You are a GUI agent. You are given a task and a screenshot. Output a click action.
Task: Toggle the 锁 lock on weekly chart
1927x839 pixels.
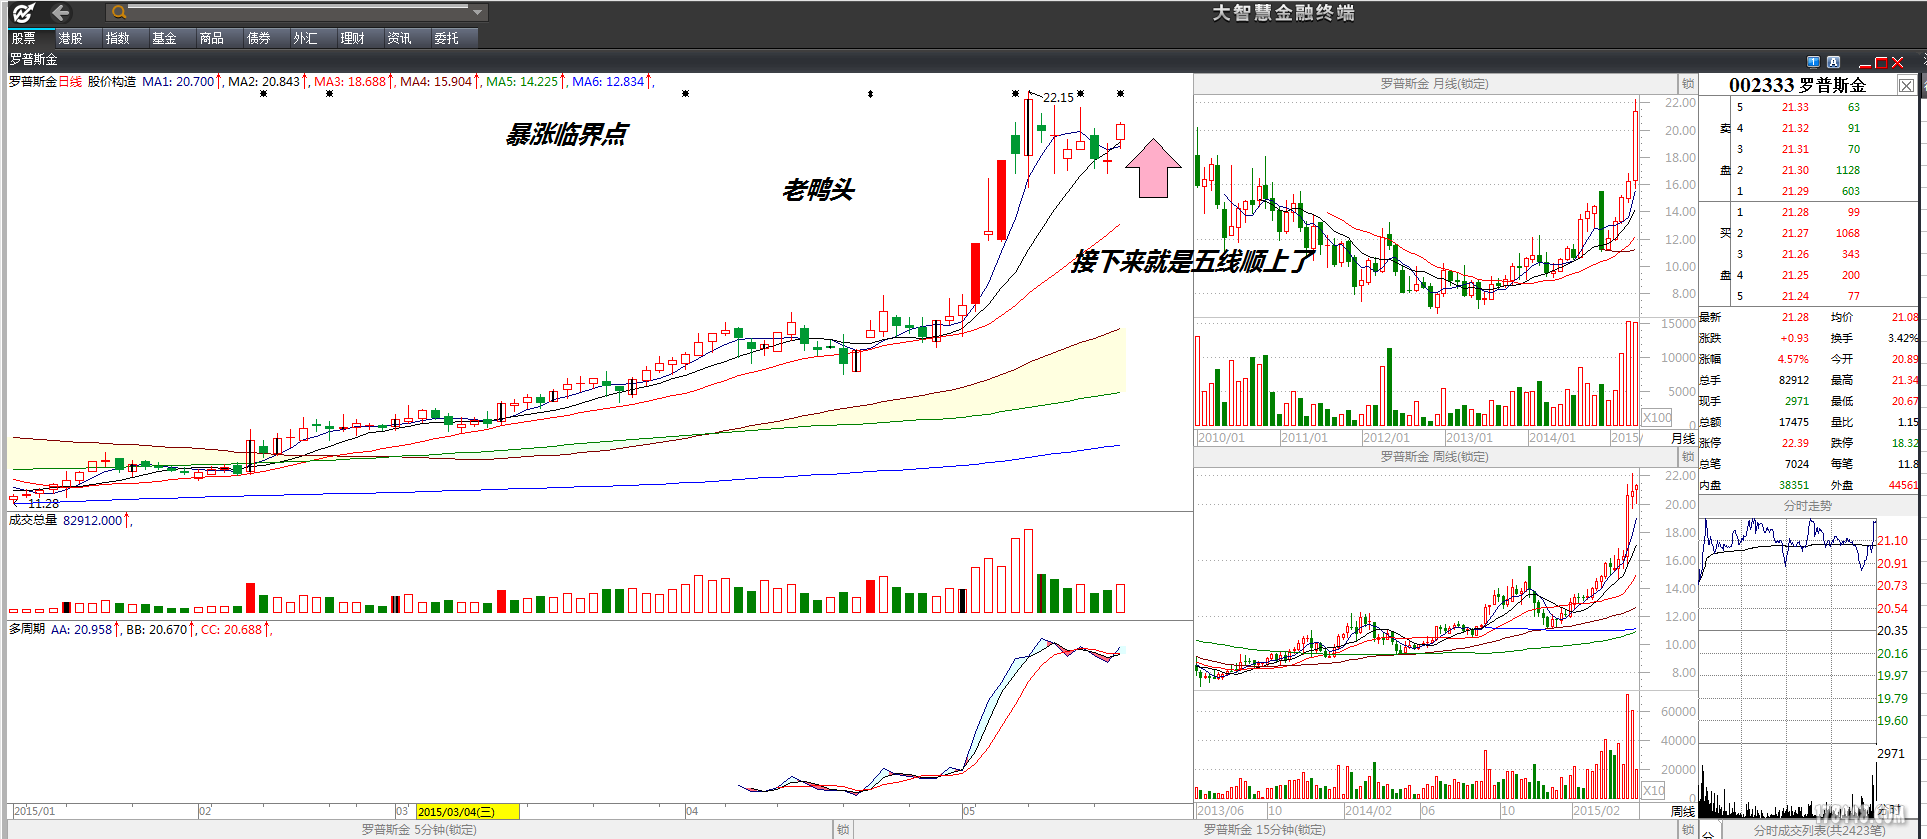(1688, 457)
